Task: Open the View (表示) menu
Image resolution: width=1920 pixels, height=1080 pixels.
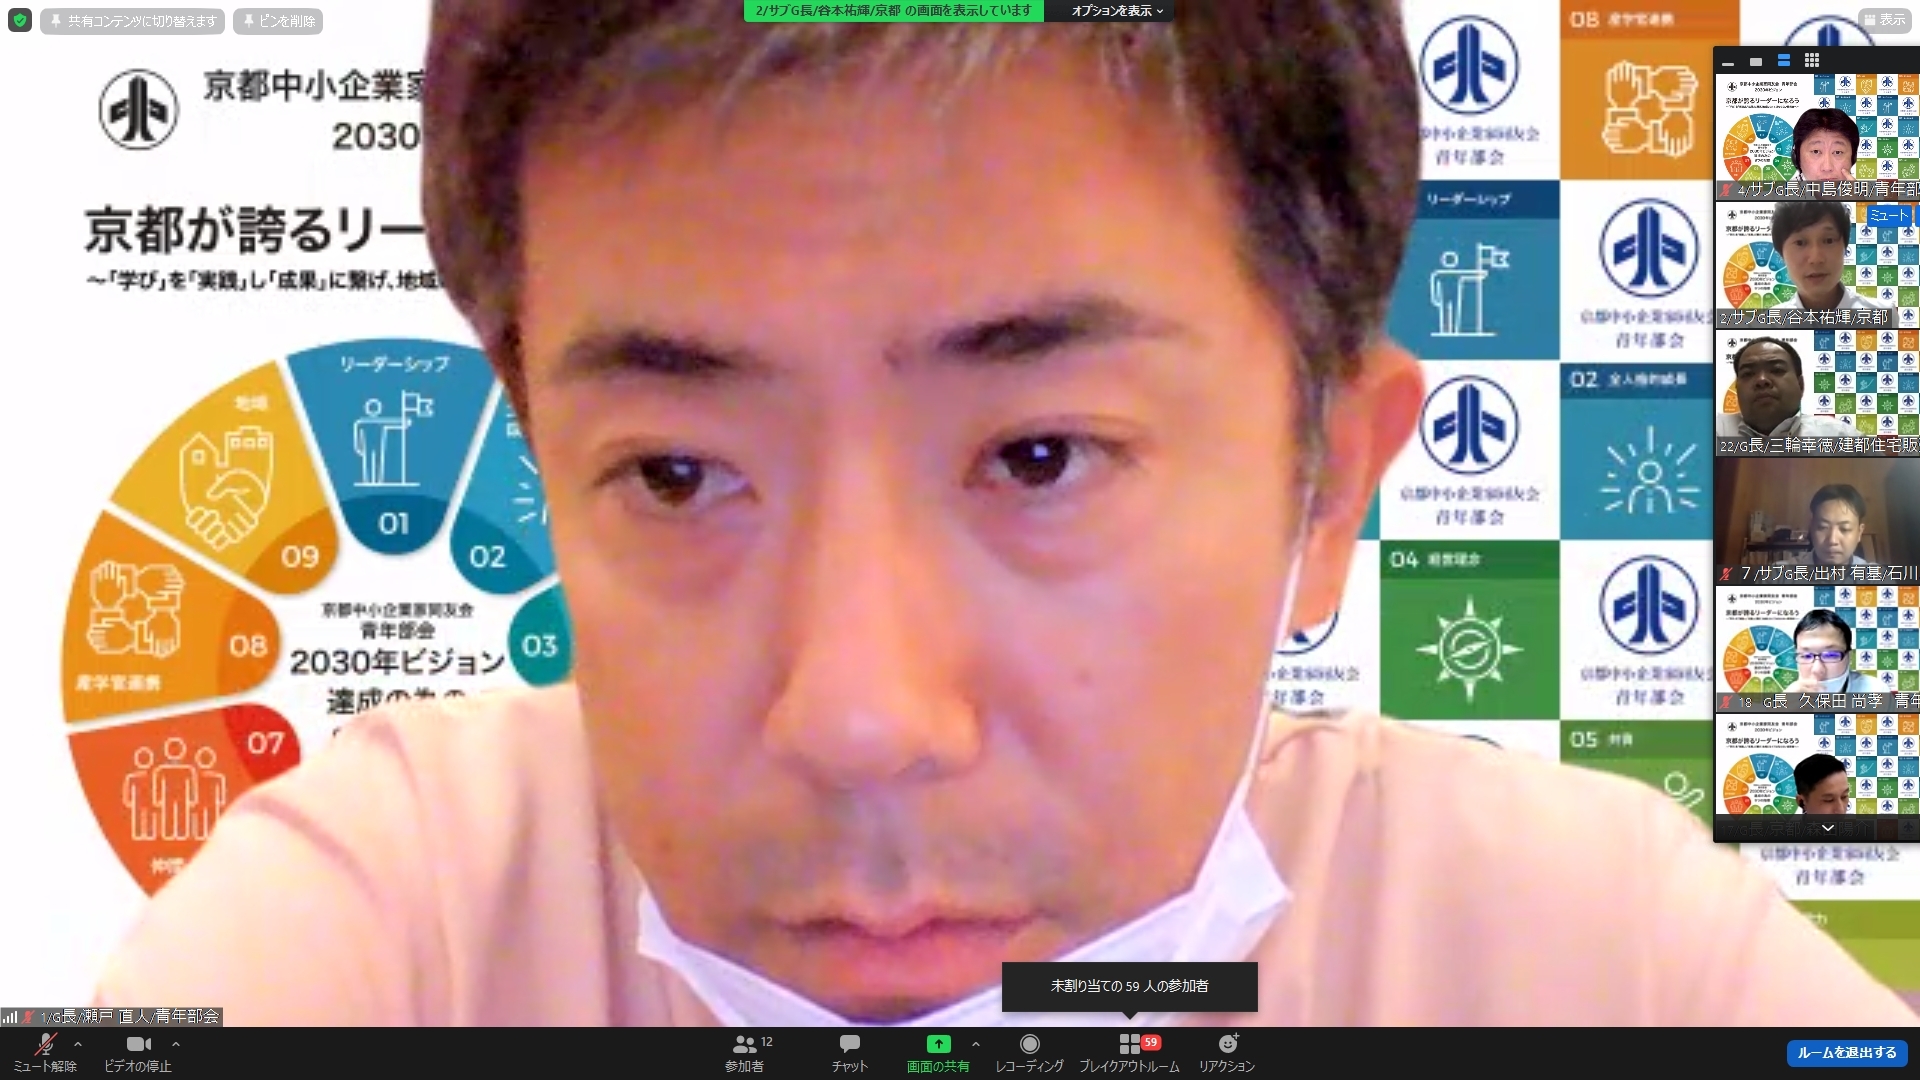Action: pos(1884,20)
